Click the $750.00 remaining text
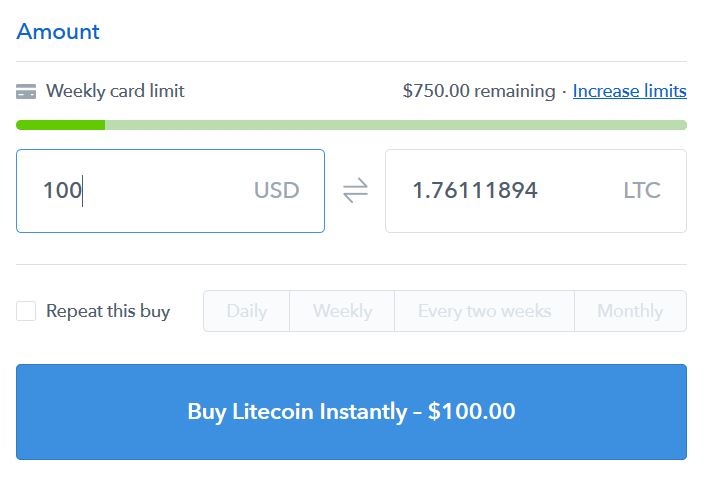The height and width of the screenshot is (481, 707). pos(479,91)
